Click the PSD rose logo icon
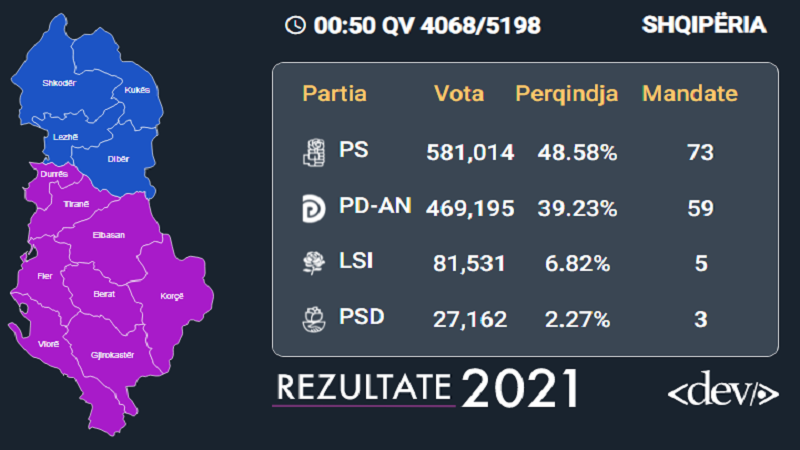Screen dimensions: 800x450 pyautogui.click(x=314, y=320)
